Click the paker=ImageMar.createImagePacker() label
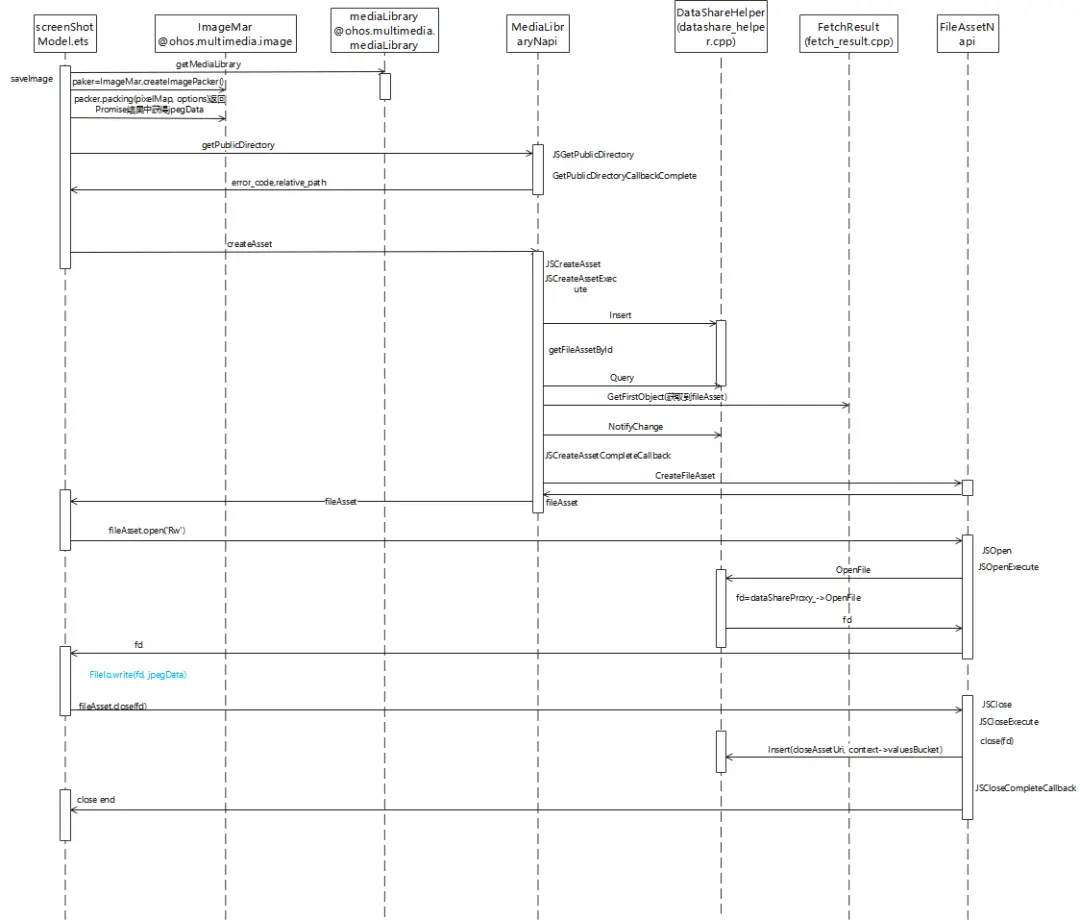 148,81
